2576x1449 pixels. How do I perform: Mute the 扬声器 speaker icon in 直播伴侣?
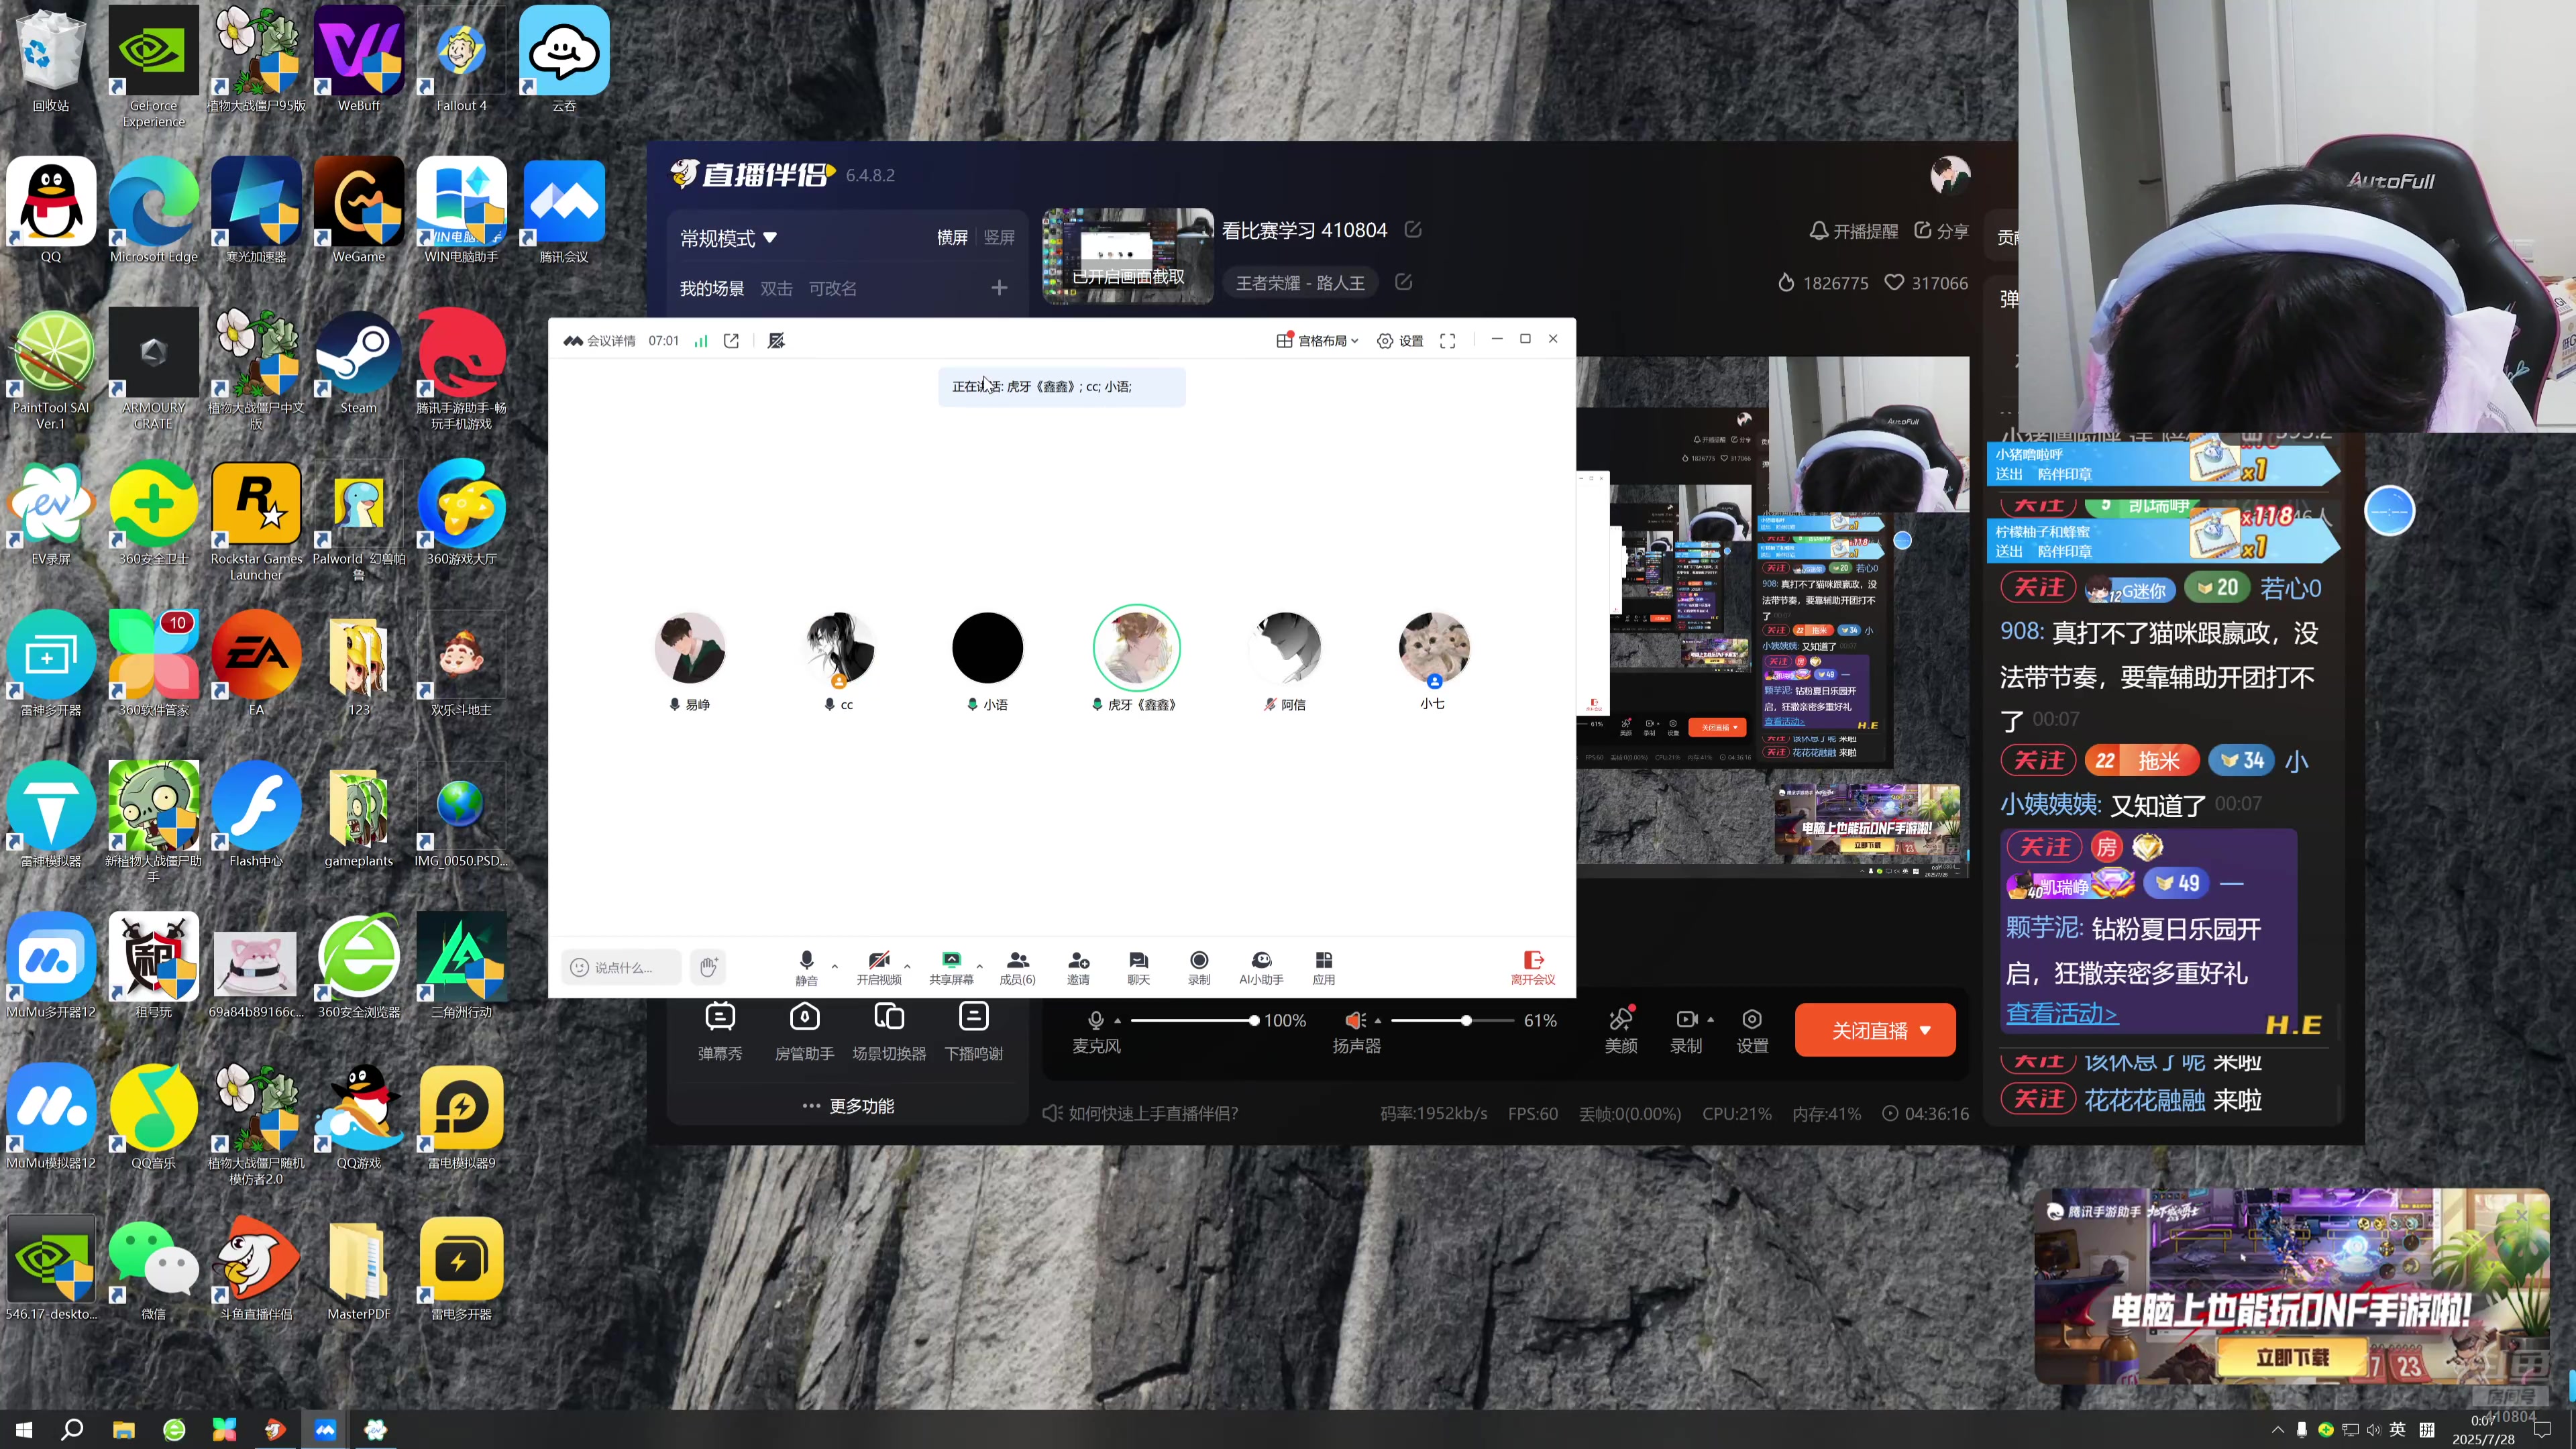pos(1355,1020)
